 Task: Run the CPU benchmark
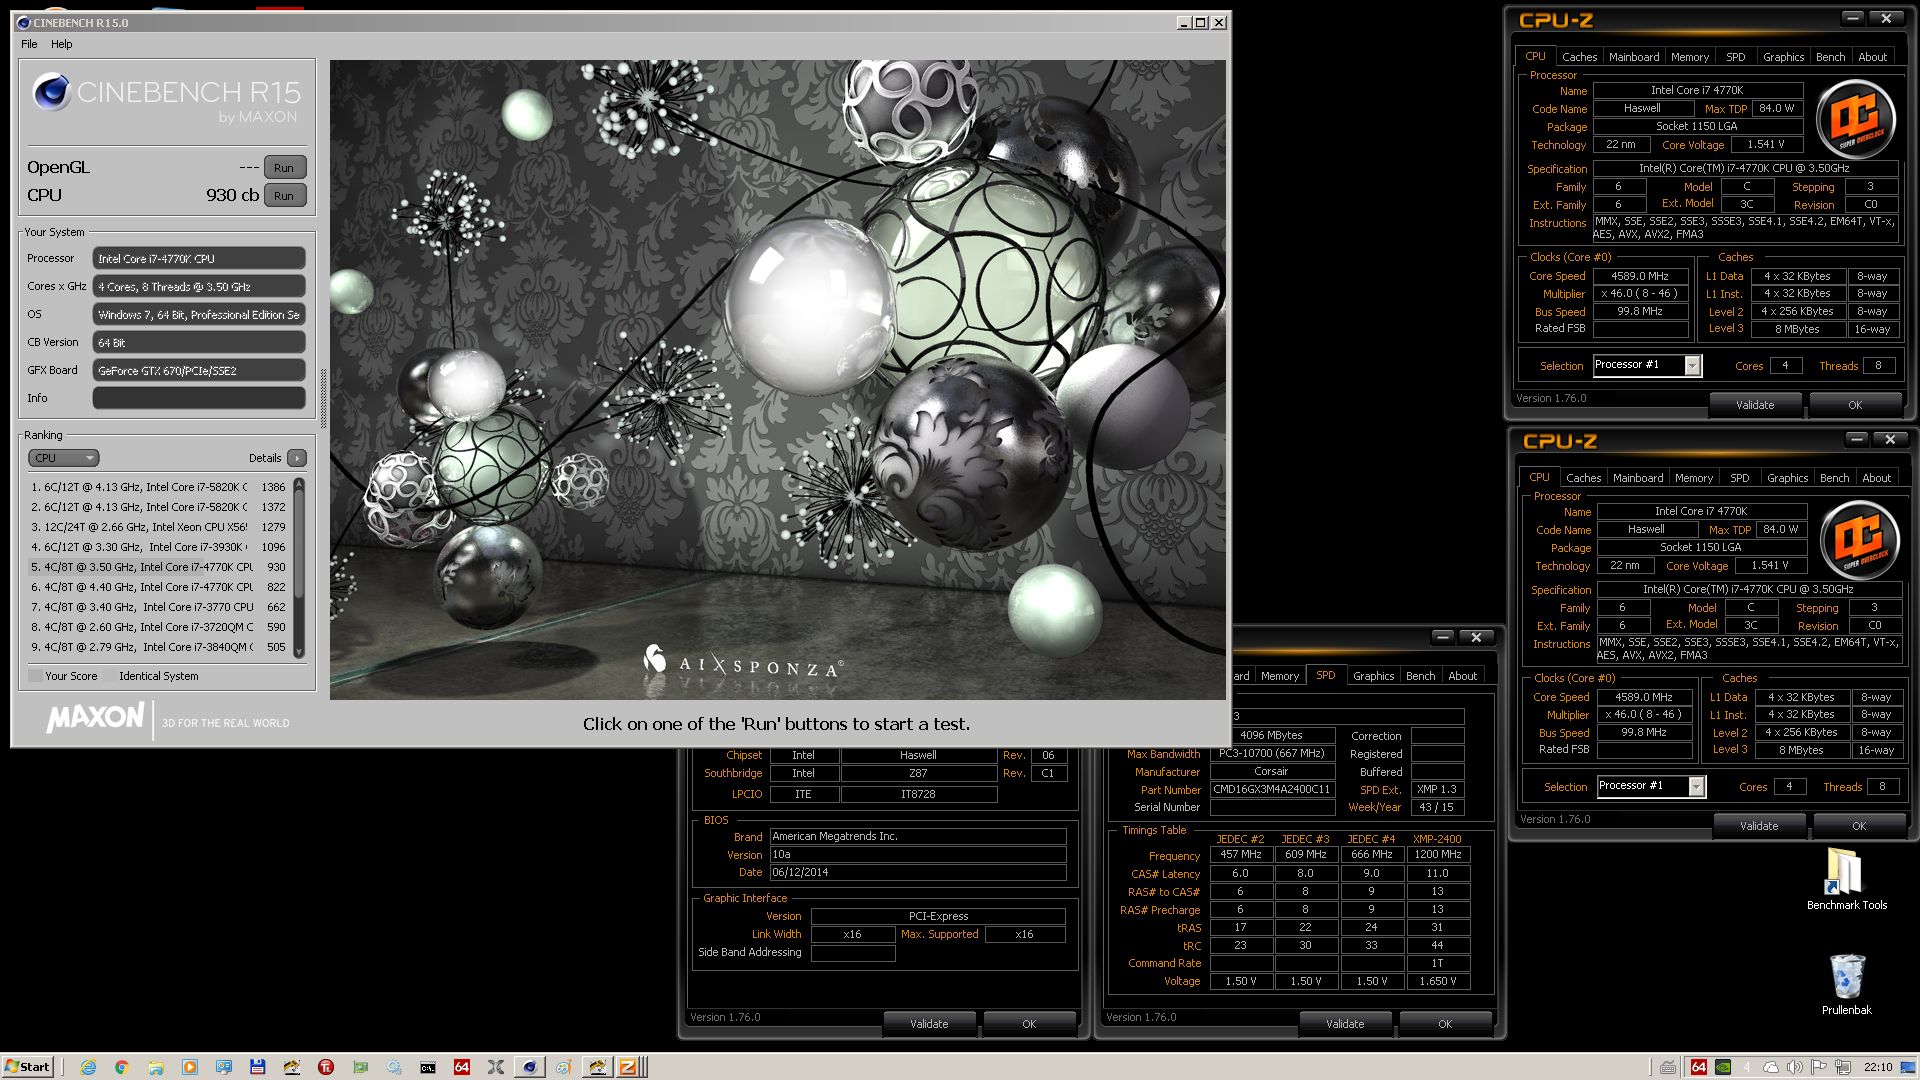284,196
